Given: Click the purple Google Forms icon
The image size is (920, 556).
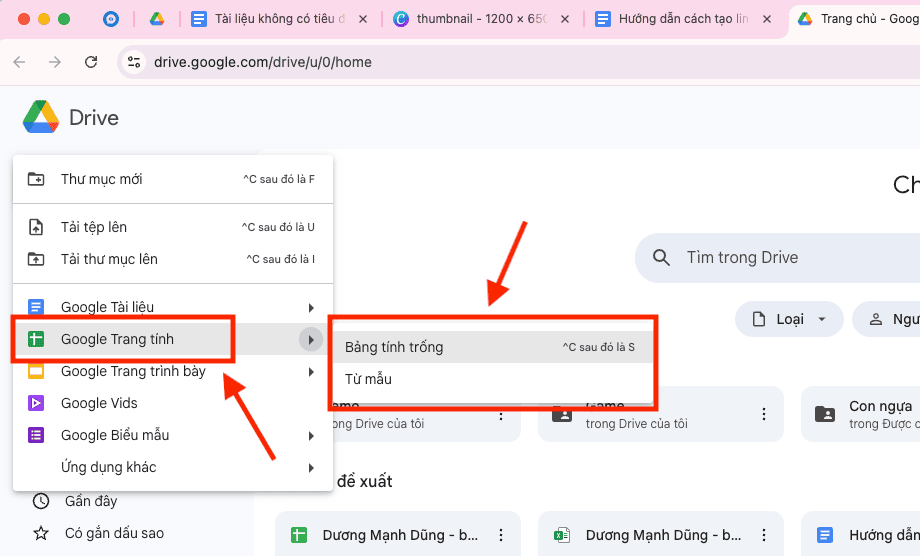Looking at the screenshot, I should coord(36,435).
